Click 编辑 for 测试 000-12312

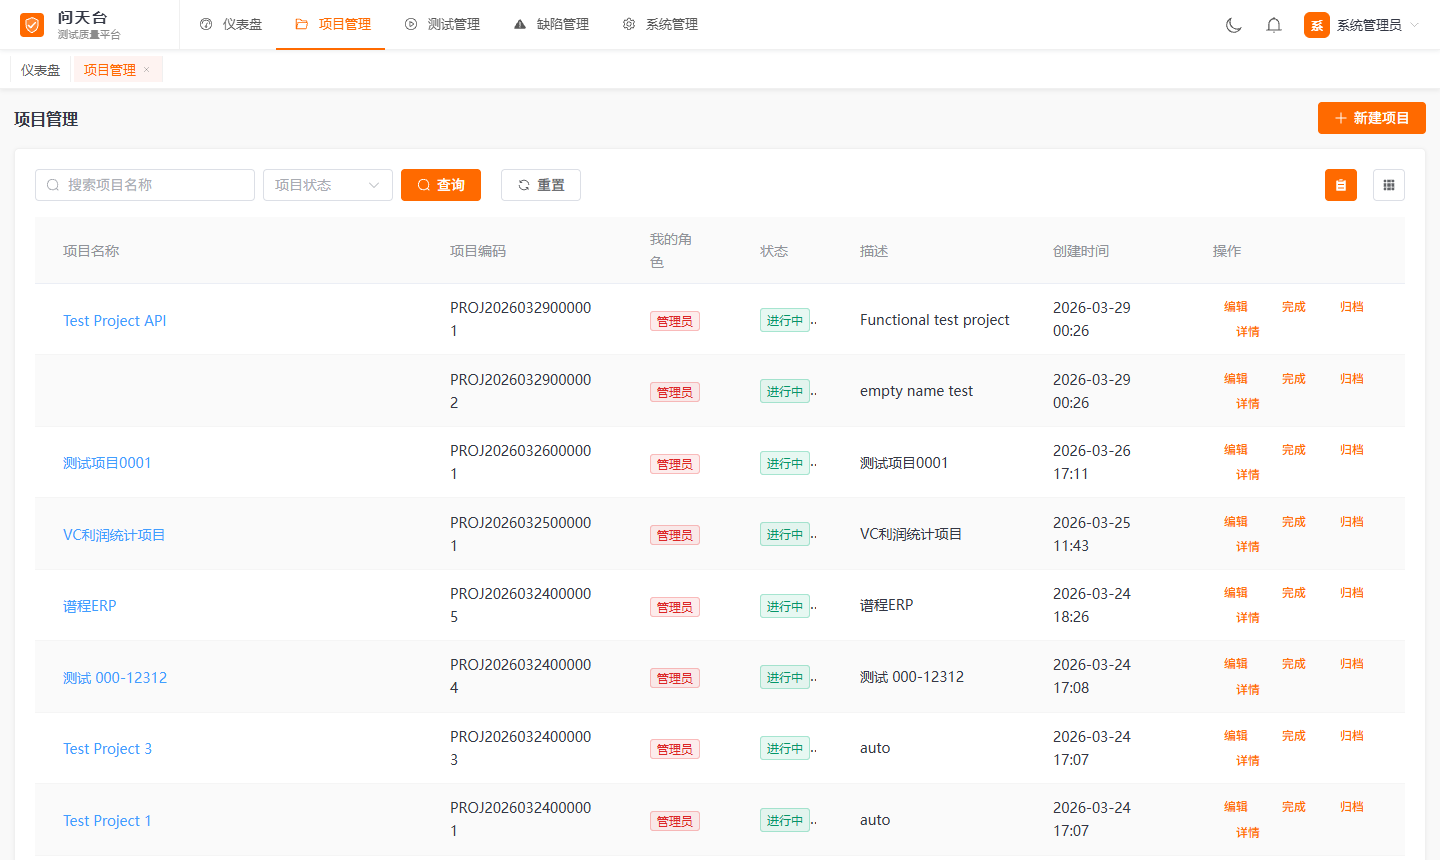pyautogui.click(x=1236, y=664)
